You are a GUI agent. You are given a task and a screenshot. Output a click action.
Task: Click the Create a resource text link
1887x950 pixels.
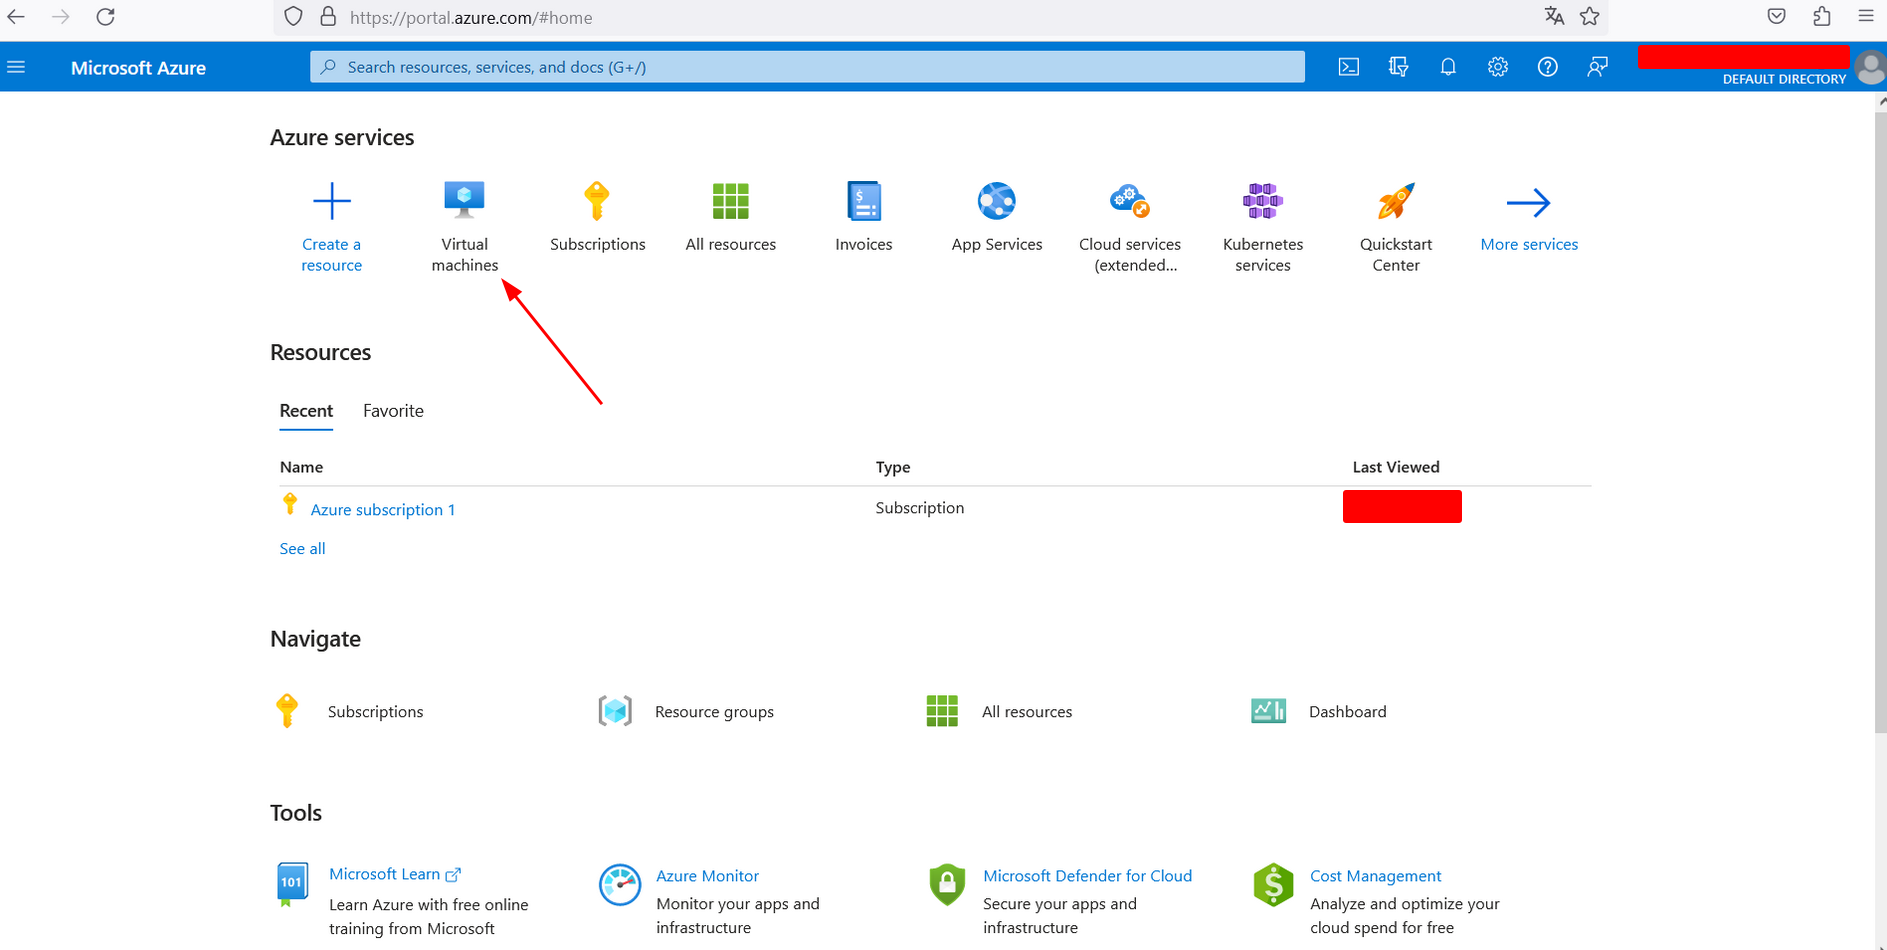tap(332, 255)
